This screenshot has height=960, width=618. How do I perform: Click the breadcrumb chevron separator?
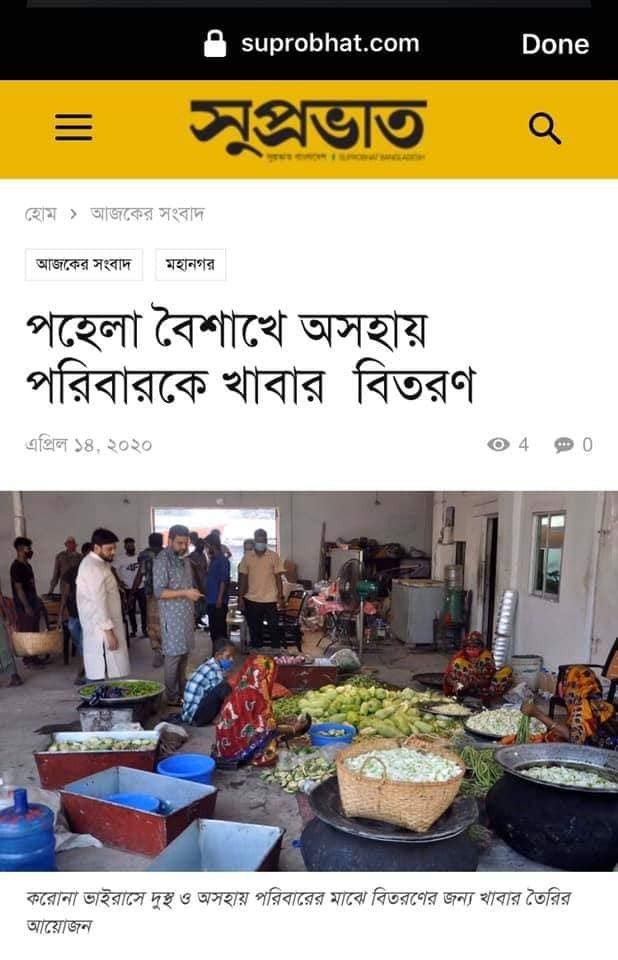point(73,214)
